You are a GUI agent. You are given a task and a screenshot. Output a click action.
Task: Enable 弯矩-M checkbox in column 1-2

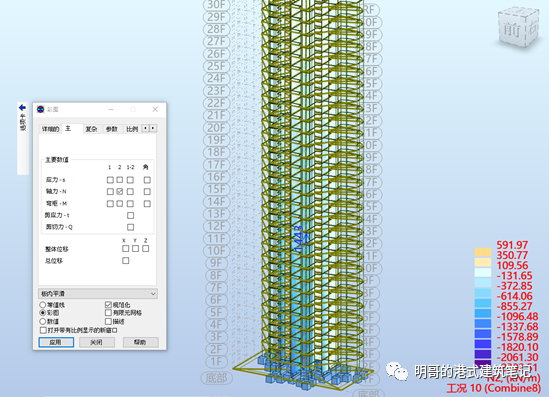point(130,203)
